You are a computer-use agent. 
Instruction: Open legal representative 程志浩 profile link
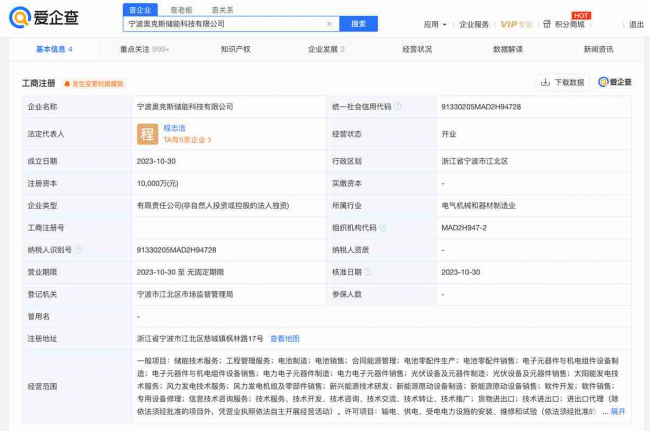pos(175,128)
